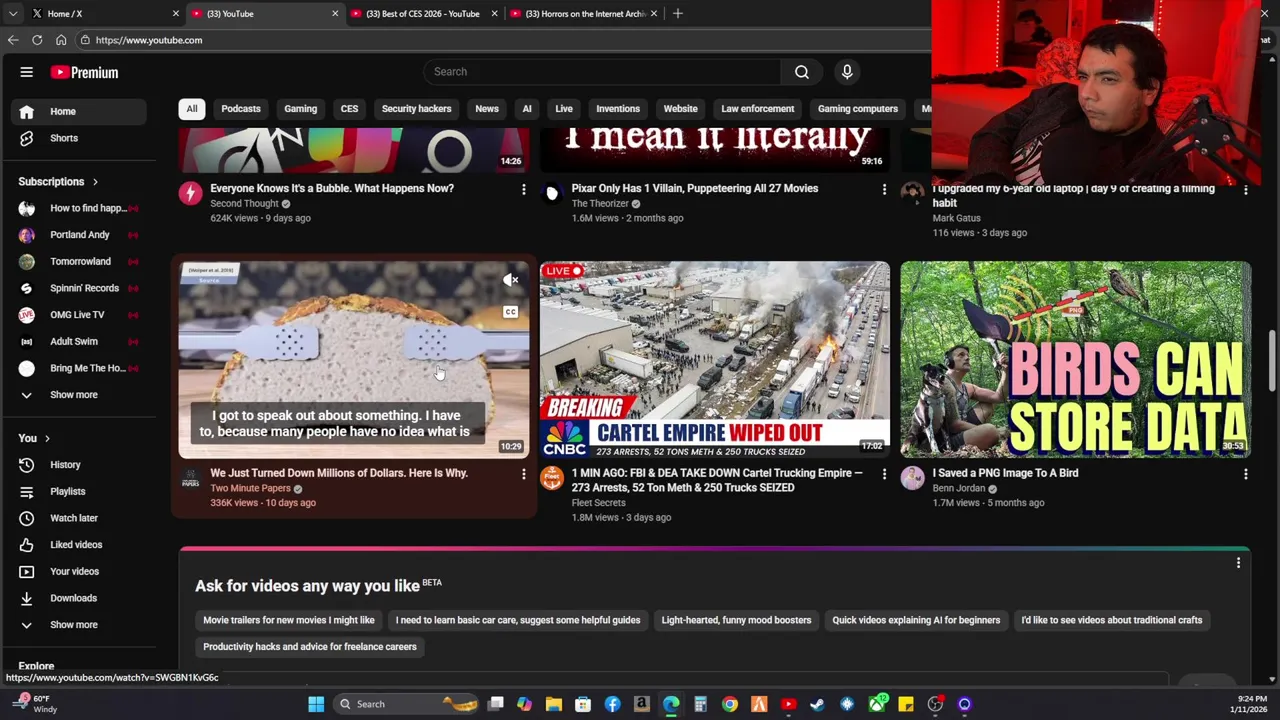Open options for PNG Image Bird video
Viewport: 1280px width, 720px height.
point(1245,474)
